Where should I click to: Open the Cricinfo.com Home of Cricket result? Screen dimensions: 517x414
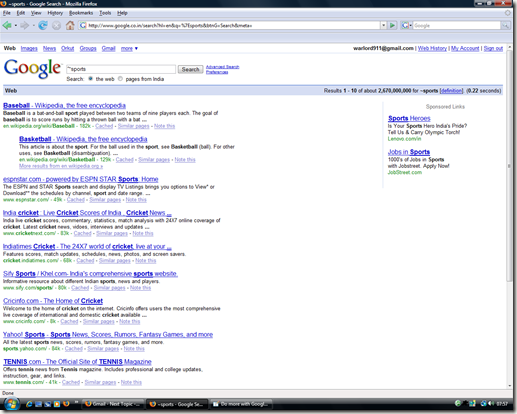point(53,301)
